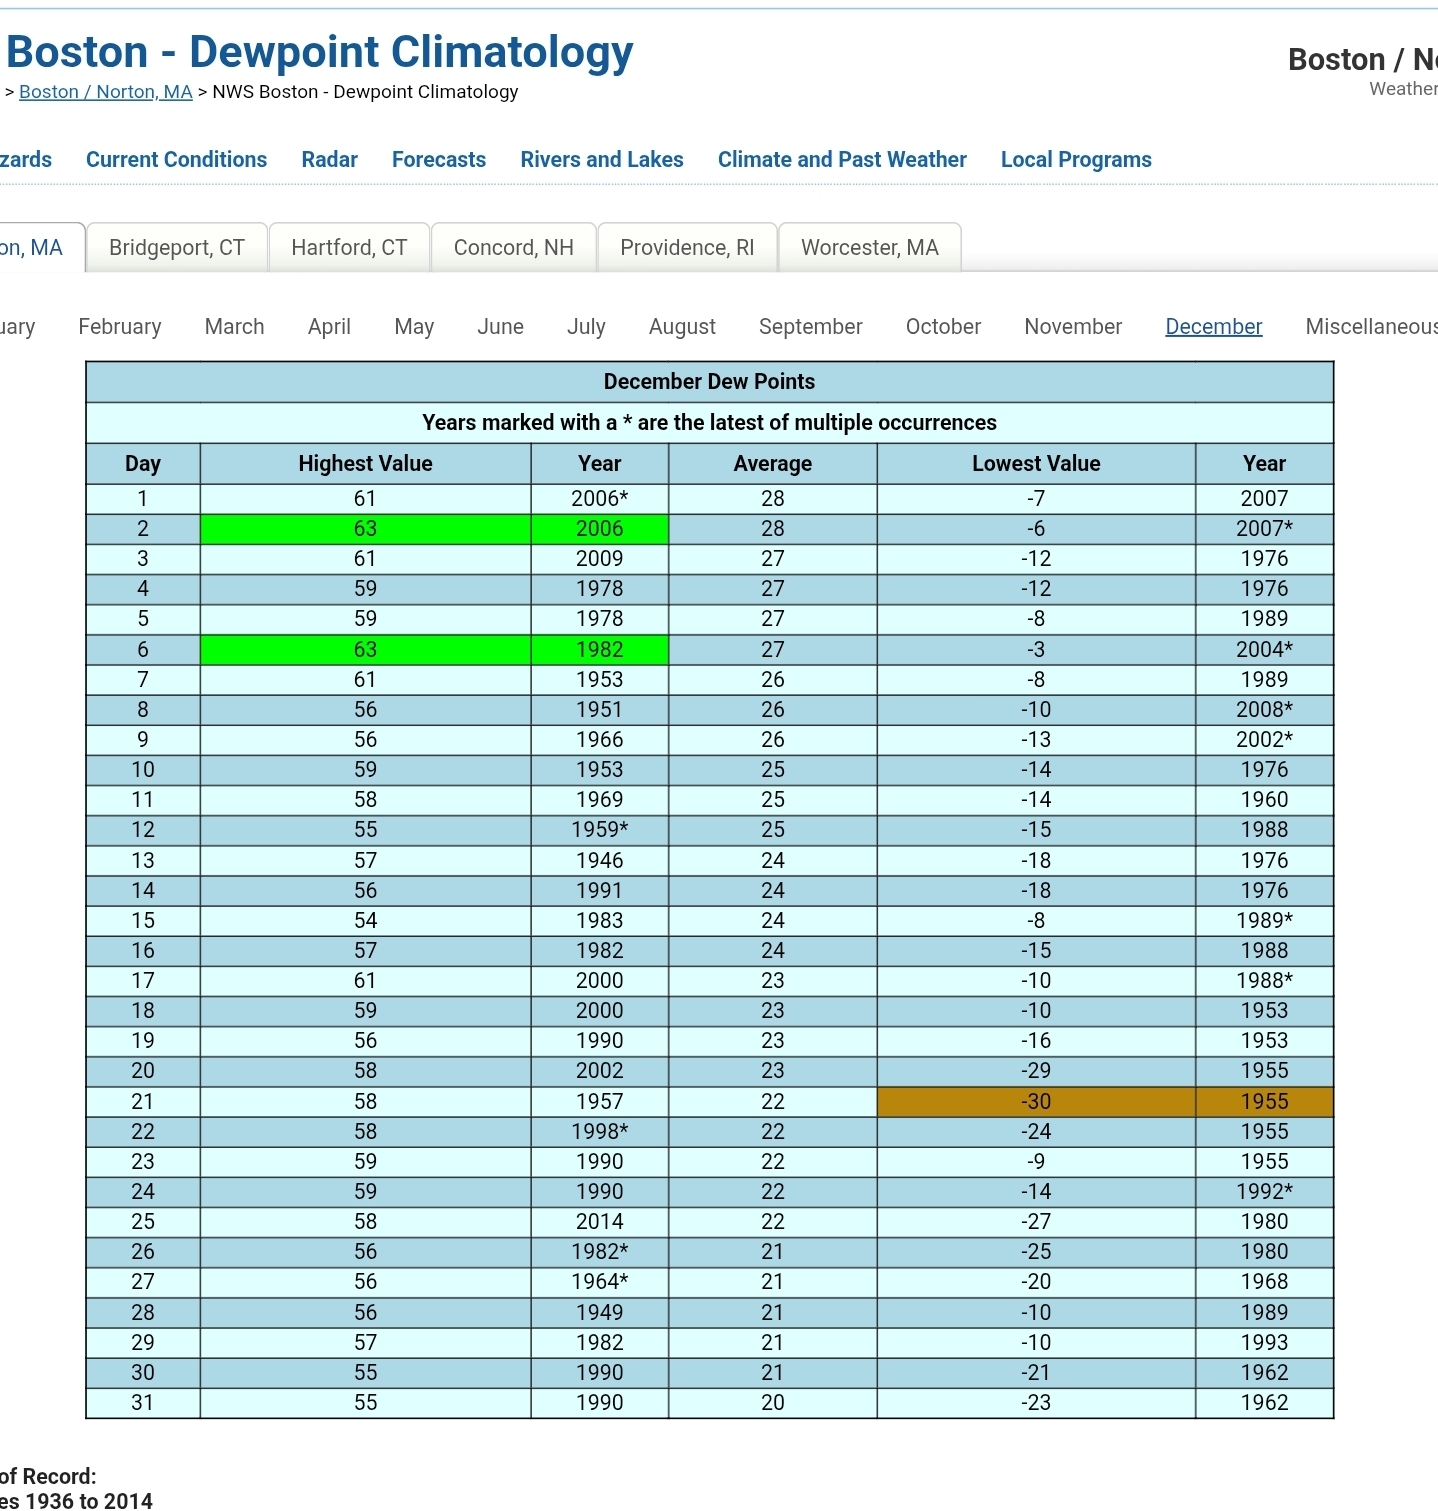Select the Providence, RI tab
The image size is (1438, 1511).
coord(687,248)
